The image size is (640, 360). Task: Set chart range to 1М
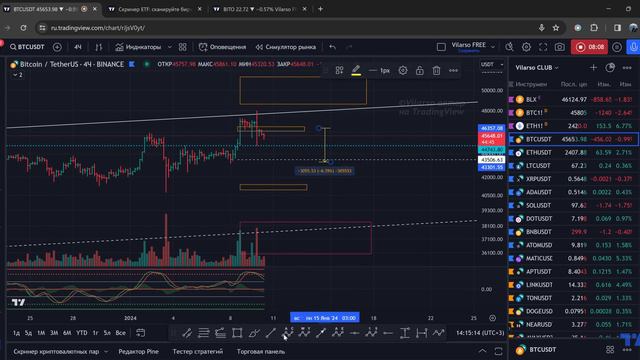click(41, 333)
